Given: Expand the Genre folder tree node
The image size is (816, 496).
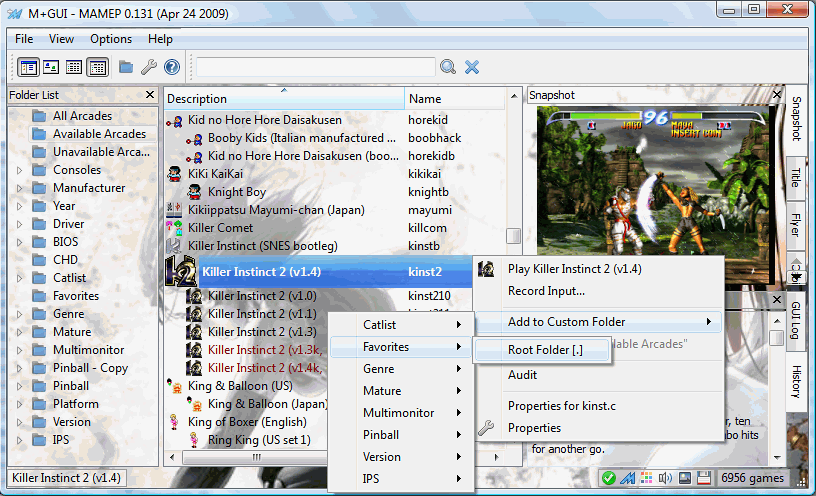Looking at the screenshot, I should (19, 314).
